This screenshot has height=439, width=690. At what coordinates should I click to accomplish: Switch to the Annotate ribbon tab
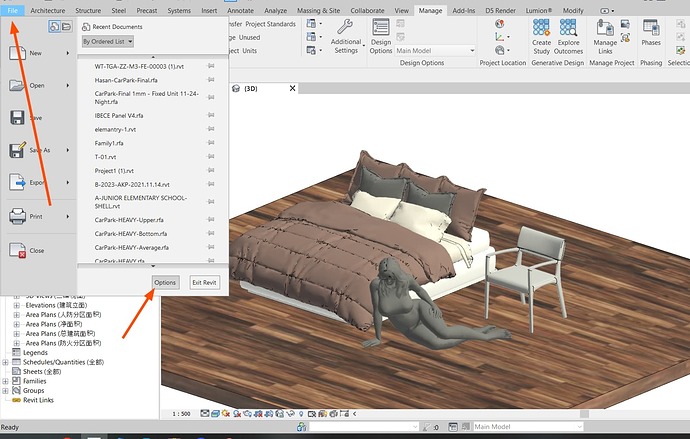click(240, 10)
